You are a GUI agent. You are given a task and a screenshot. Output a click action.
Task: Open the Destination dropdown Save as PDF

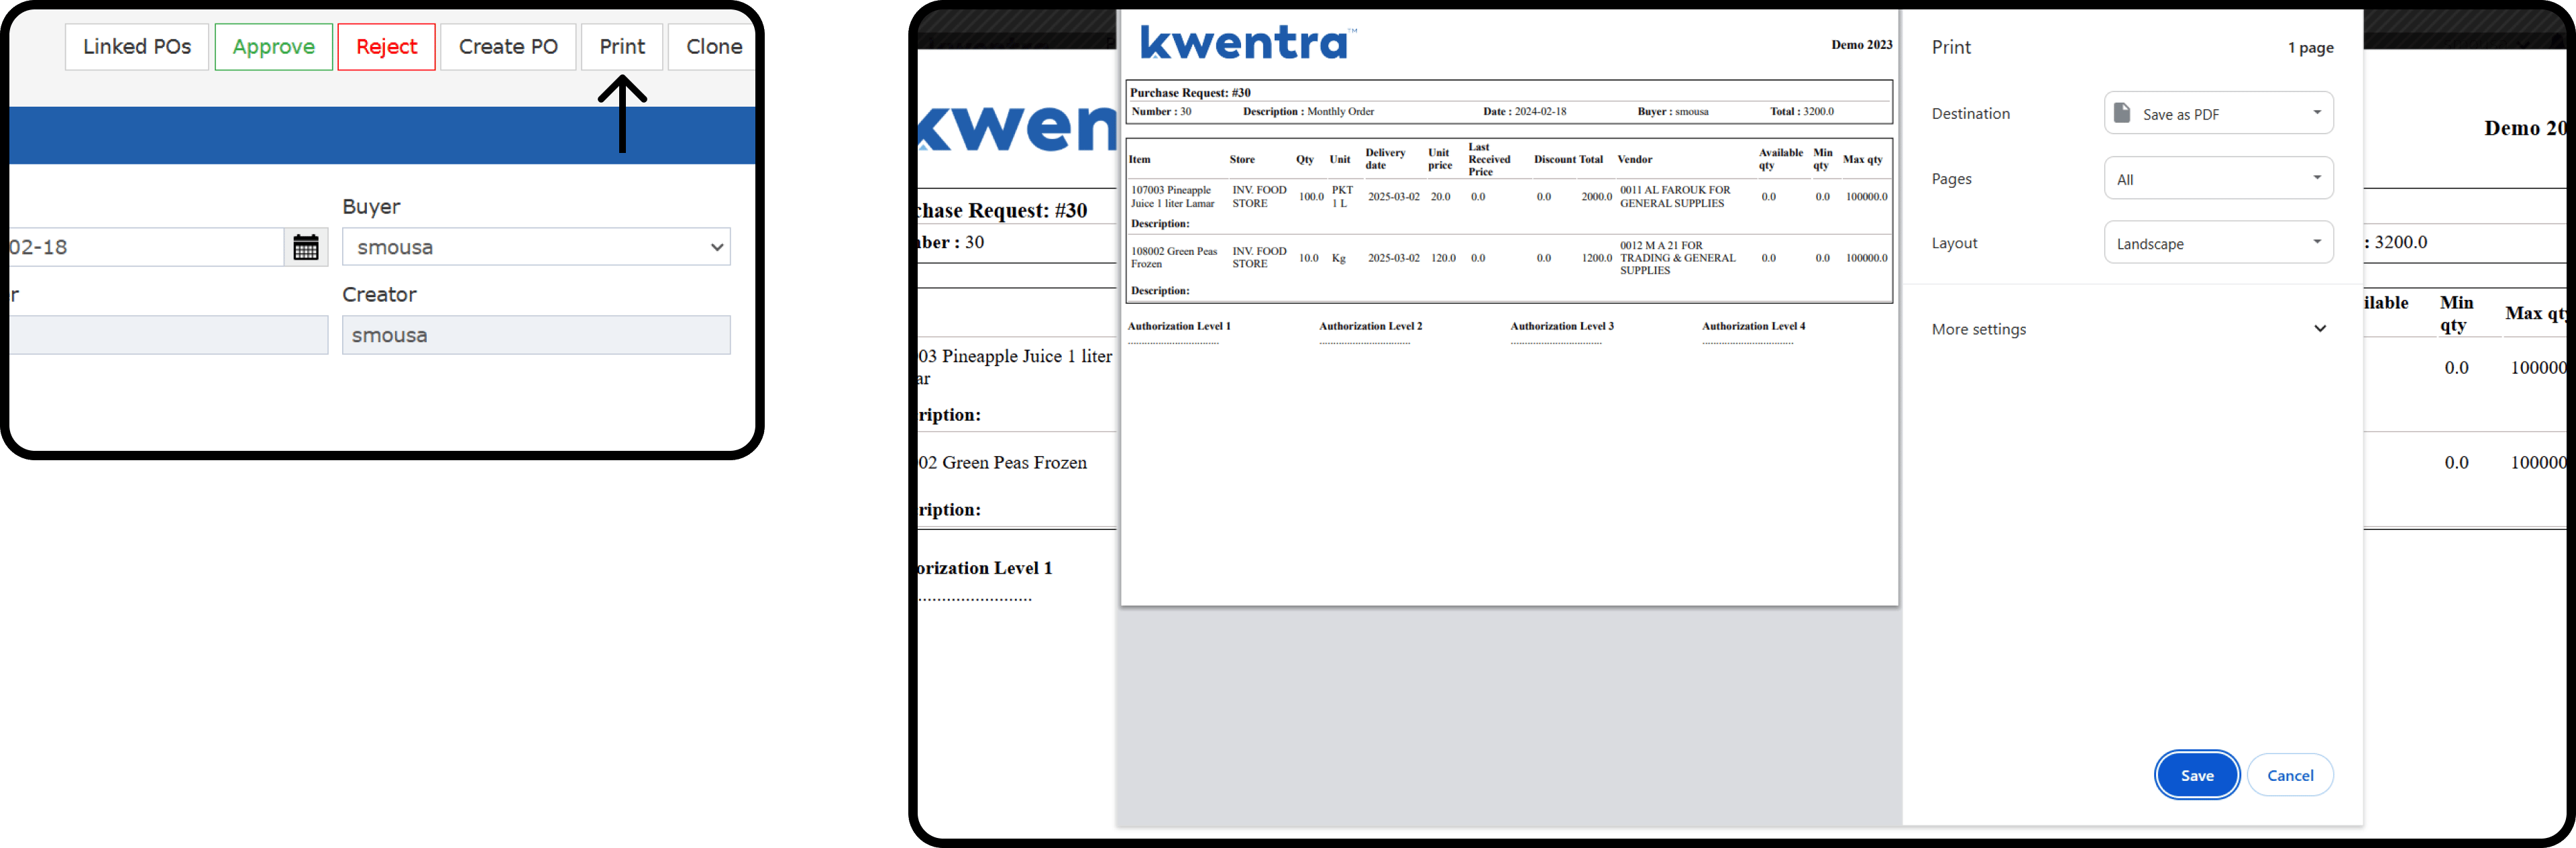click(x=2218, y=113)
